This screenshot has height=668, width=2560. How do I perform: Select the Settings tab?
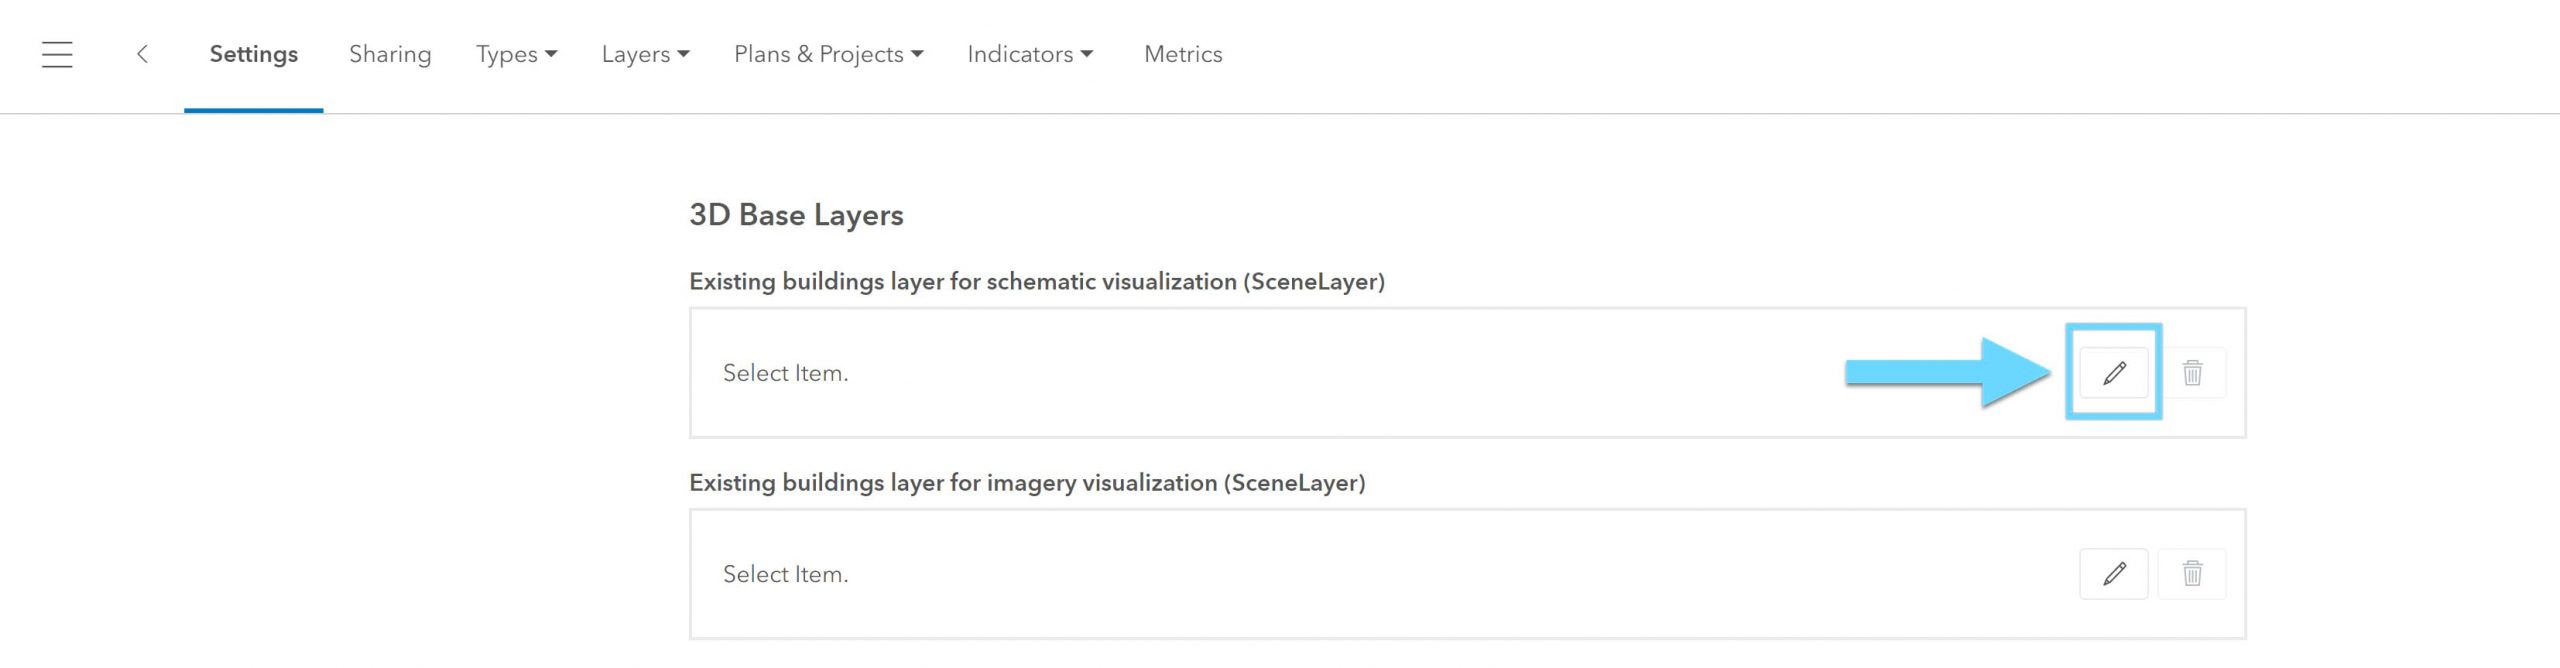point(253,55)
